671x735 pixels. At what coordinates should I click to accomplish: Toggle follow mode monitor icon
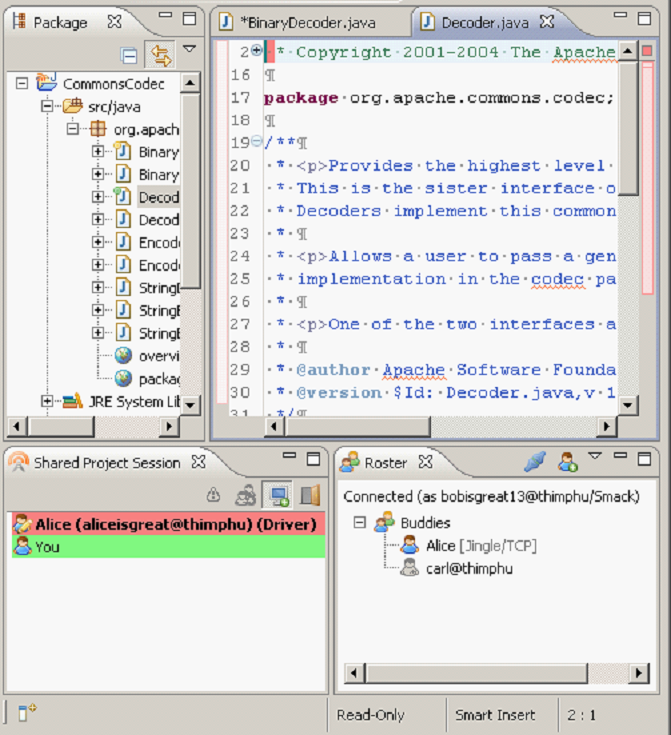click(279, 495)
